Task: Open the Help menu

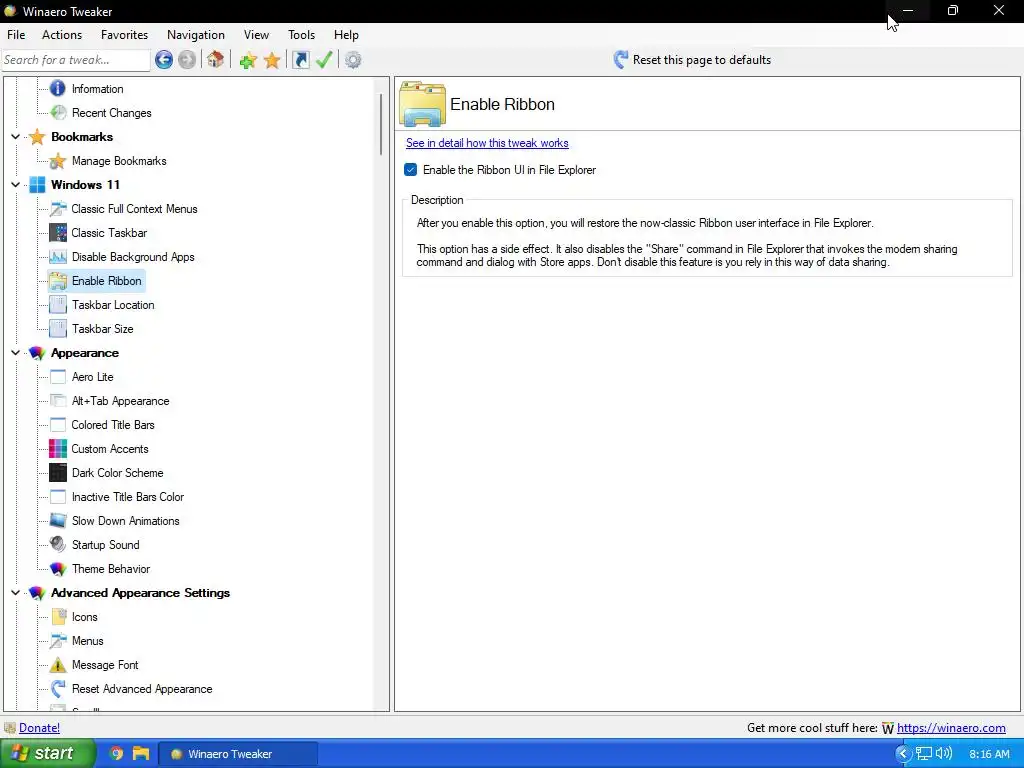Action: pyautogui.click(x=346, y=35)
